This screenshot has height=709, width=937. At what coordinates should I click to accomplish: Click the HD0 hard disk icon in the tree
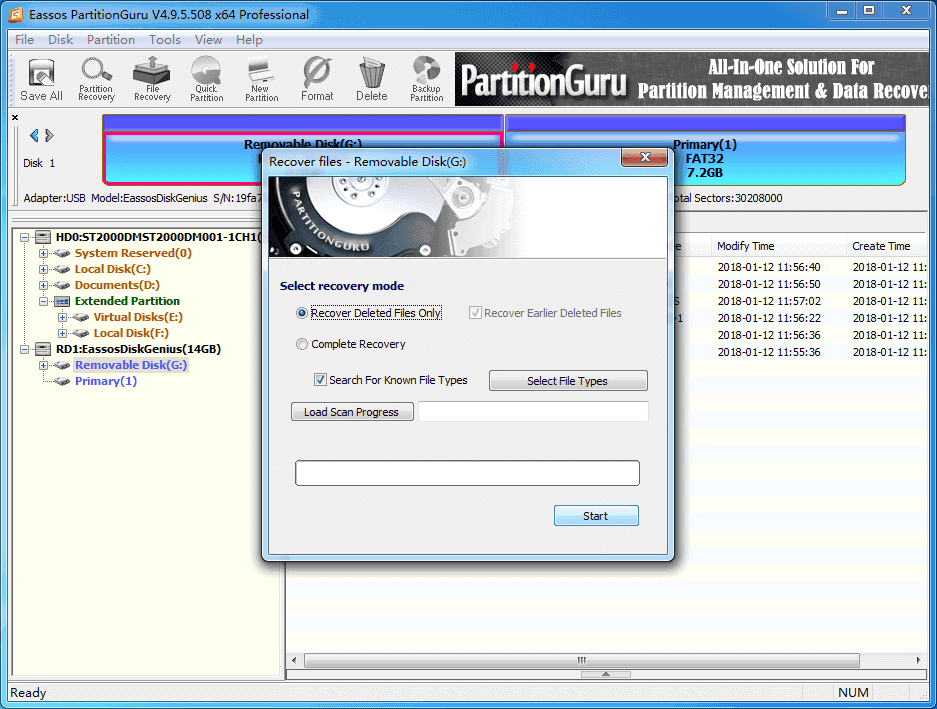[43, 237]
